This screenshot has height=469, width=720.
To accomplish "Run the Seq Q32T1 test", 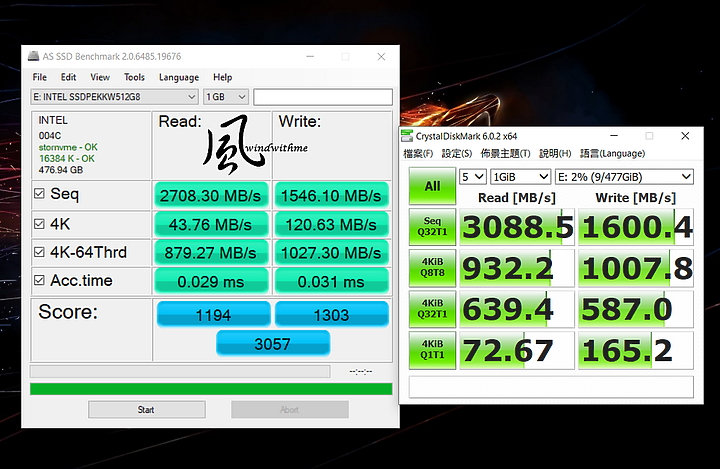I will tap(432, 227).
